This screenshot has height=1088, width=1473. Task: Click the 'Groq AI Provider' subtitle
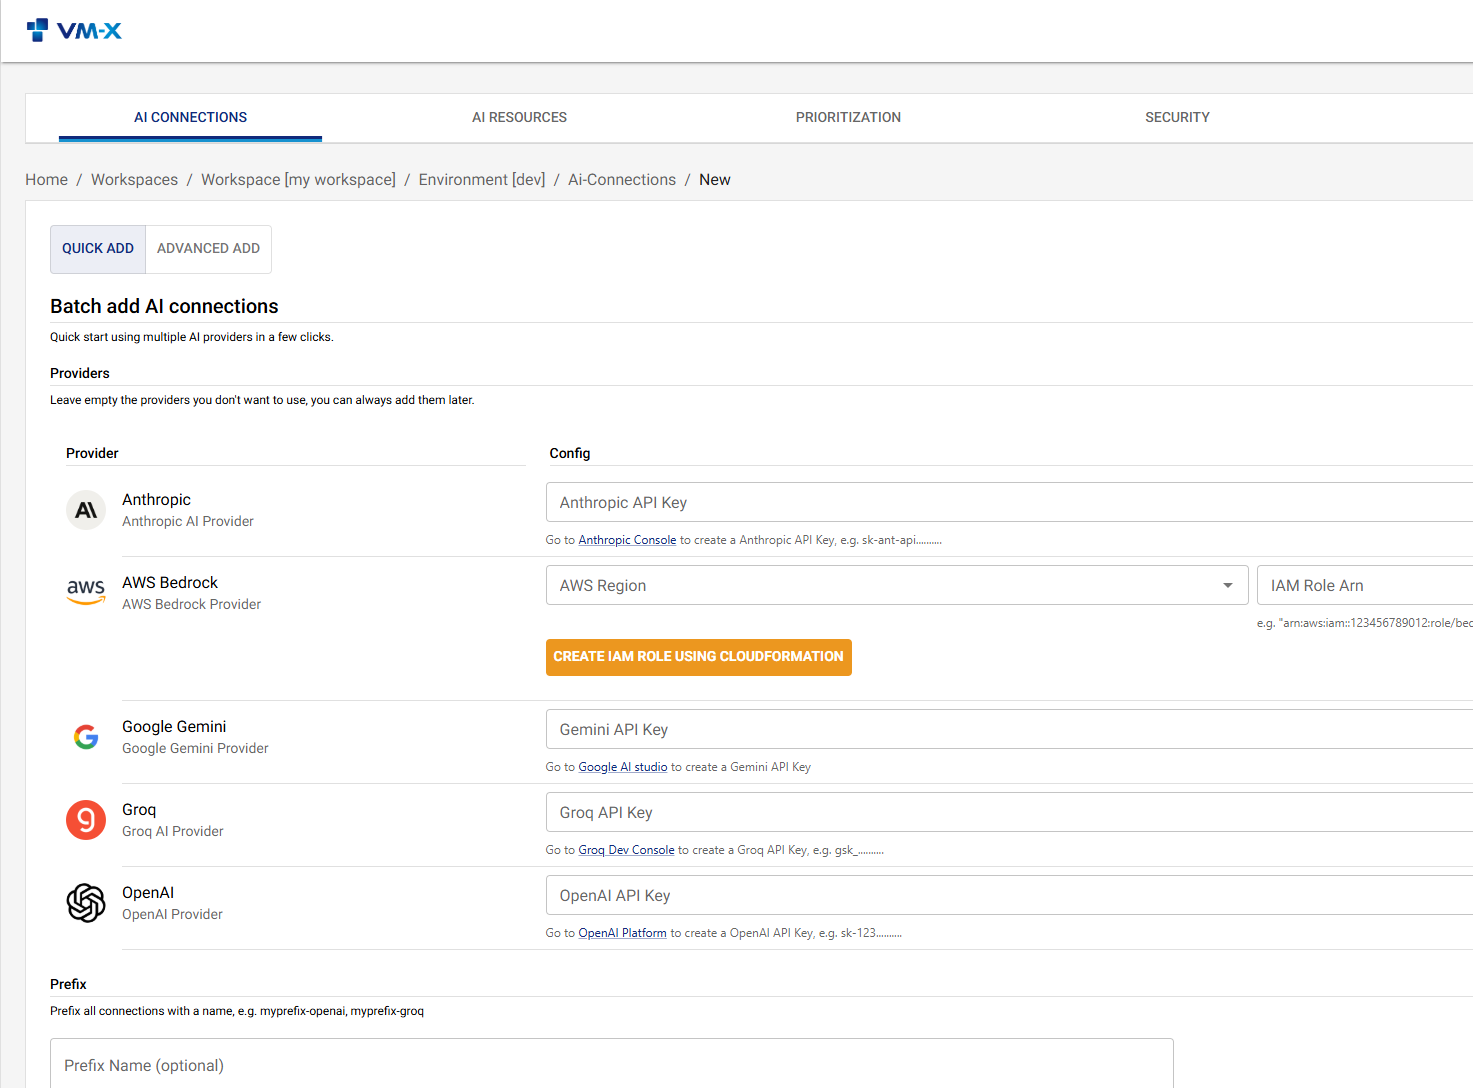click(x=173, y=831)
